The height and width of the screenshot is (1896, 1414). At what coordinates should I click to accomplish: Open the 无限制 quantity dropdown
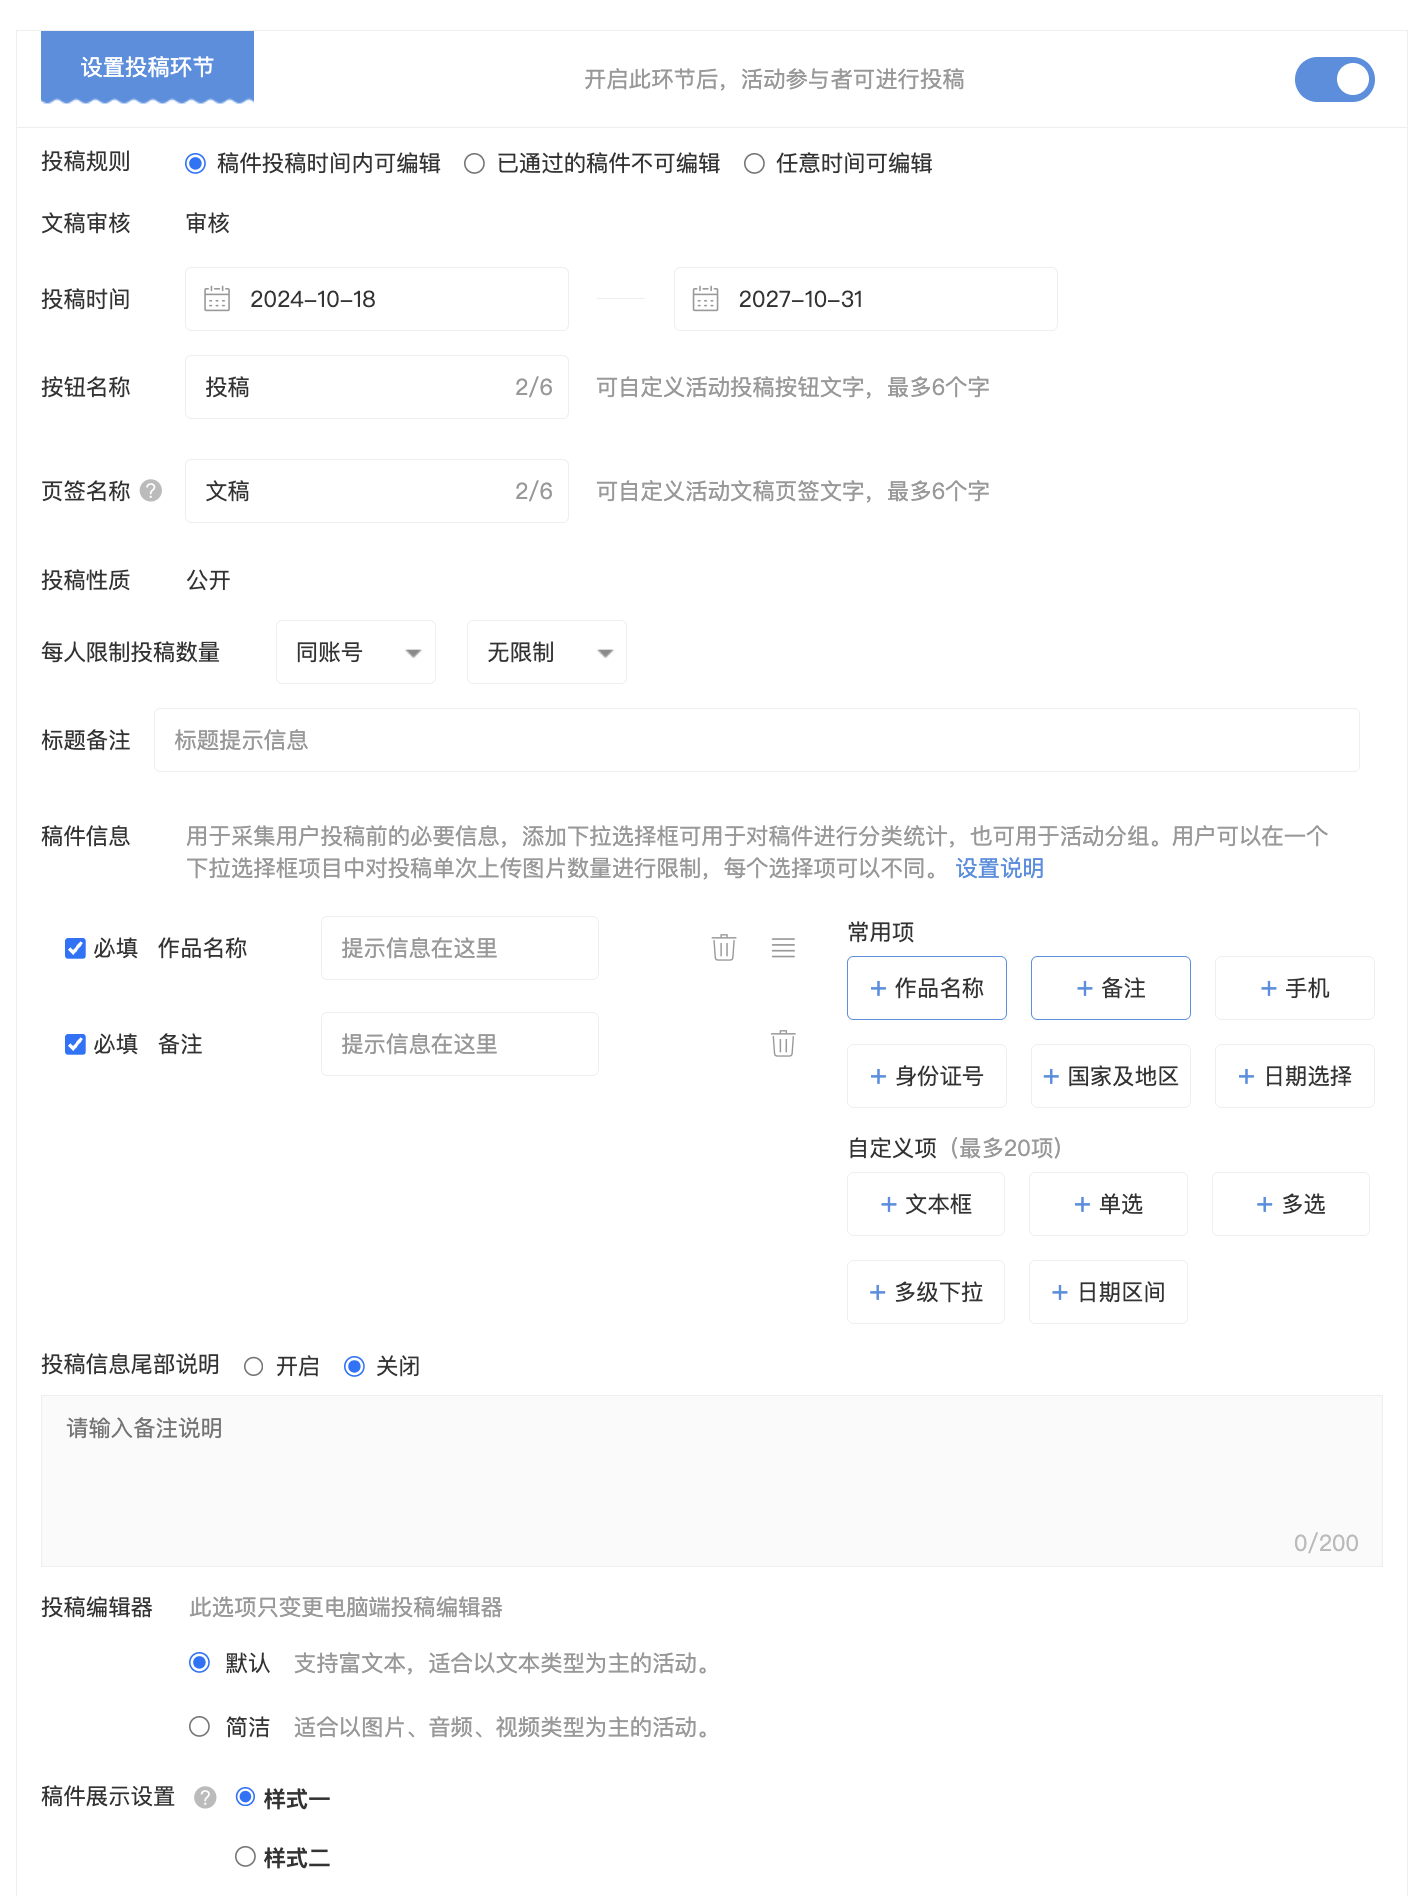click(546, 652)
